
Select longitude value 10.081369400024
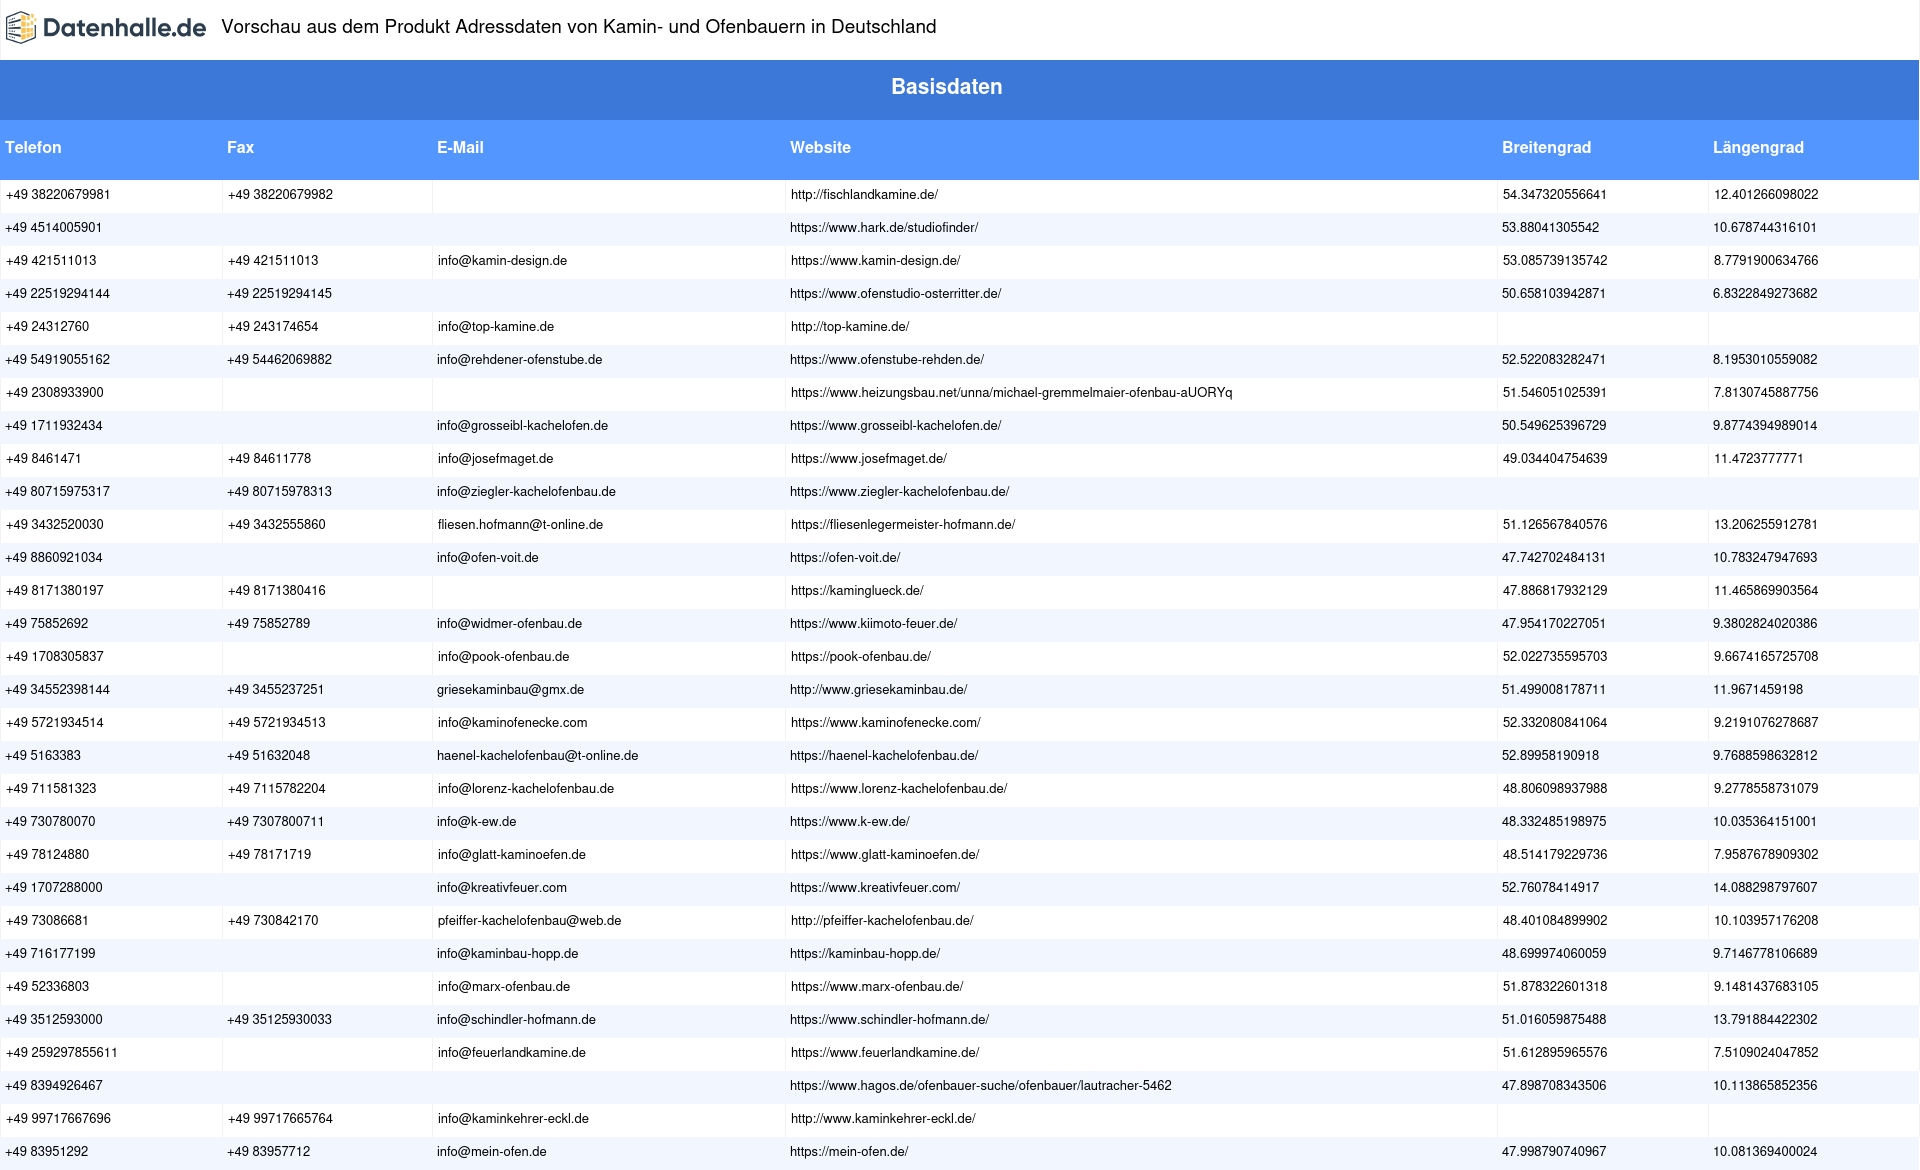1765,1152
